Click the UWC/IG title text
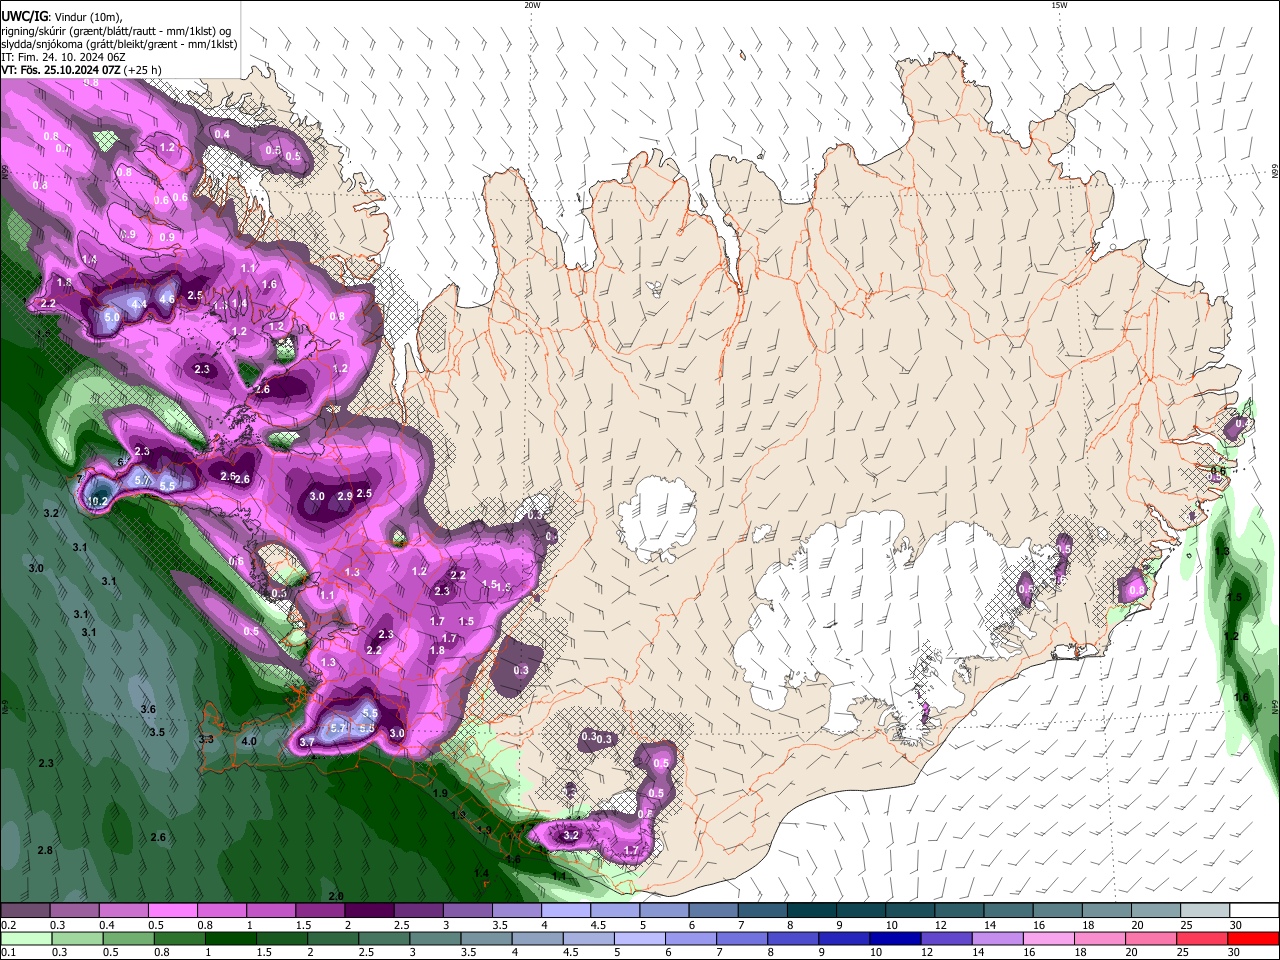This screenshot has height=960, width=1280. coord(24,16)
